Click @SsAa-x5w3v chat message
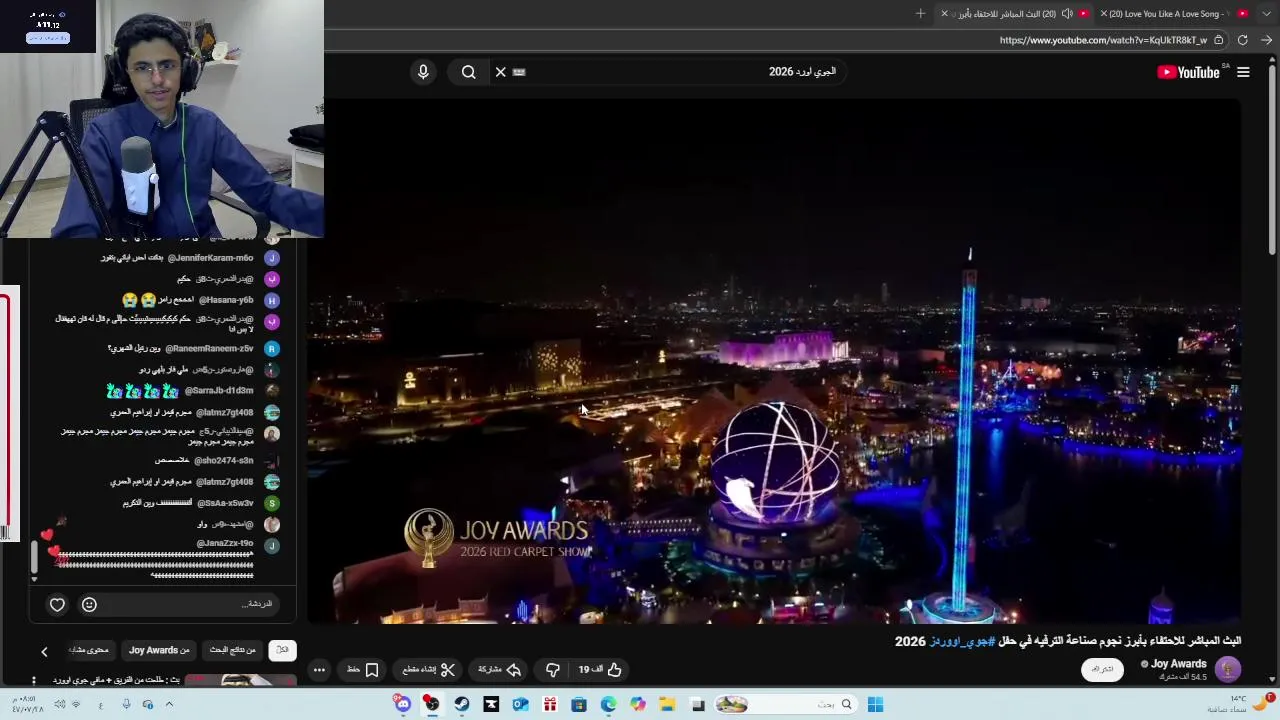The image size is (1280, 720). 188,503
